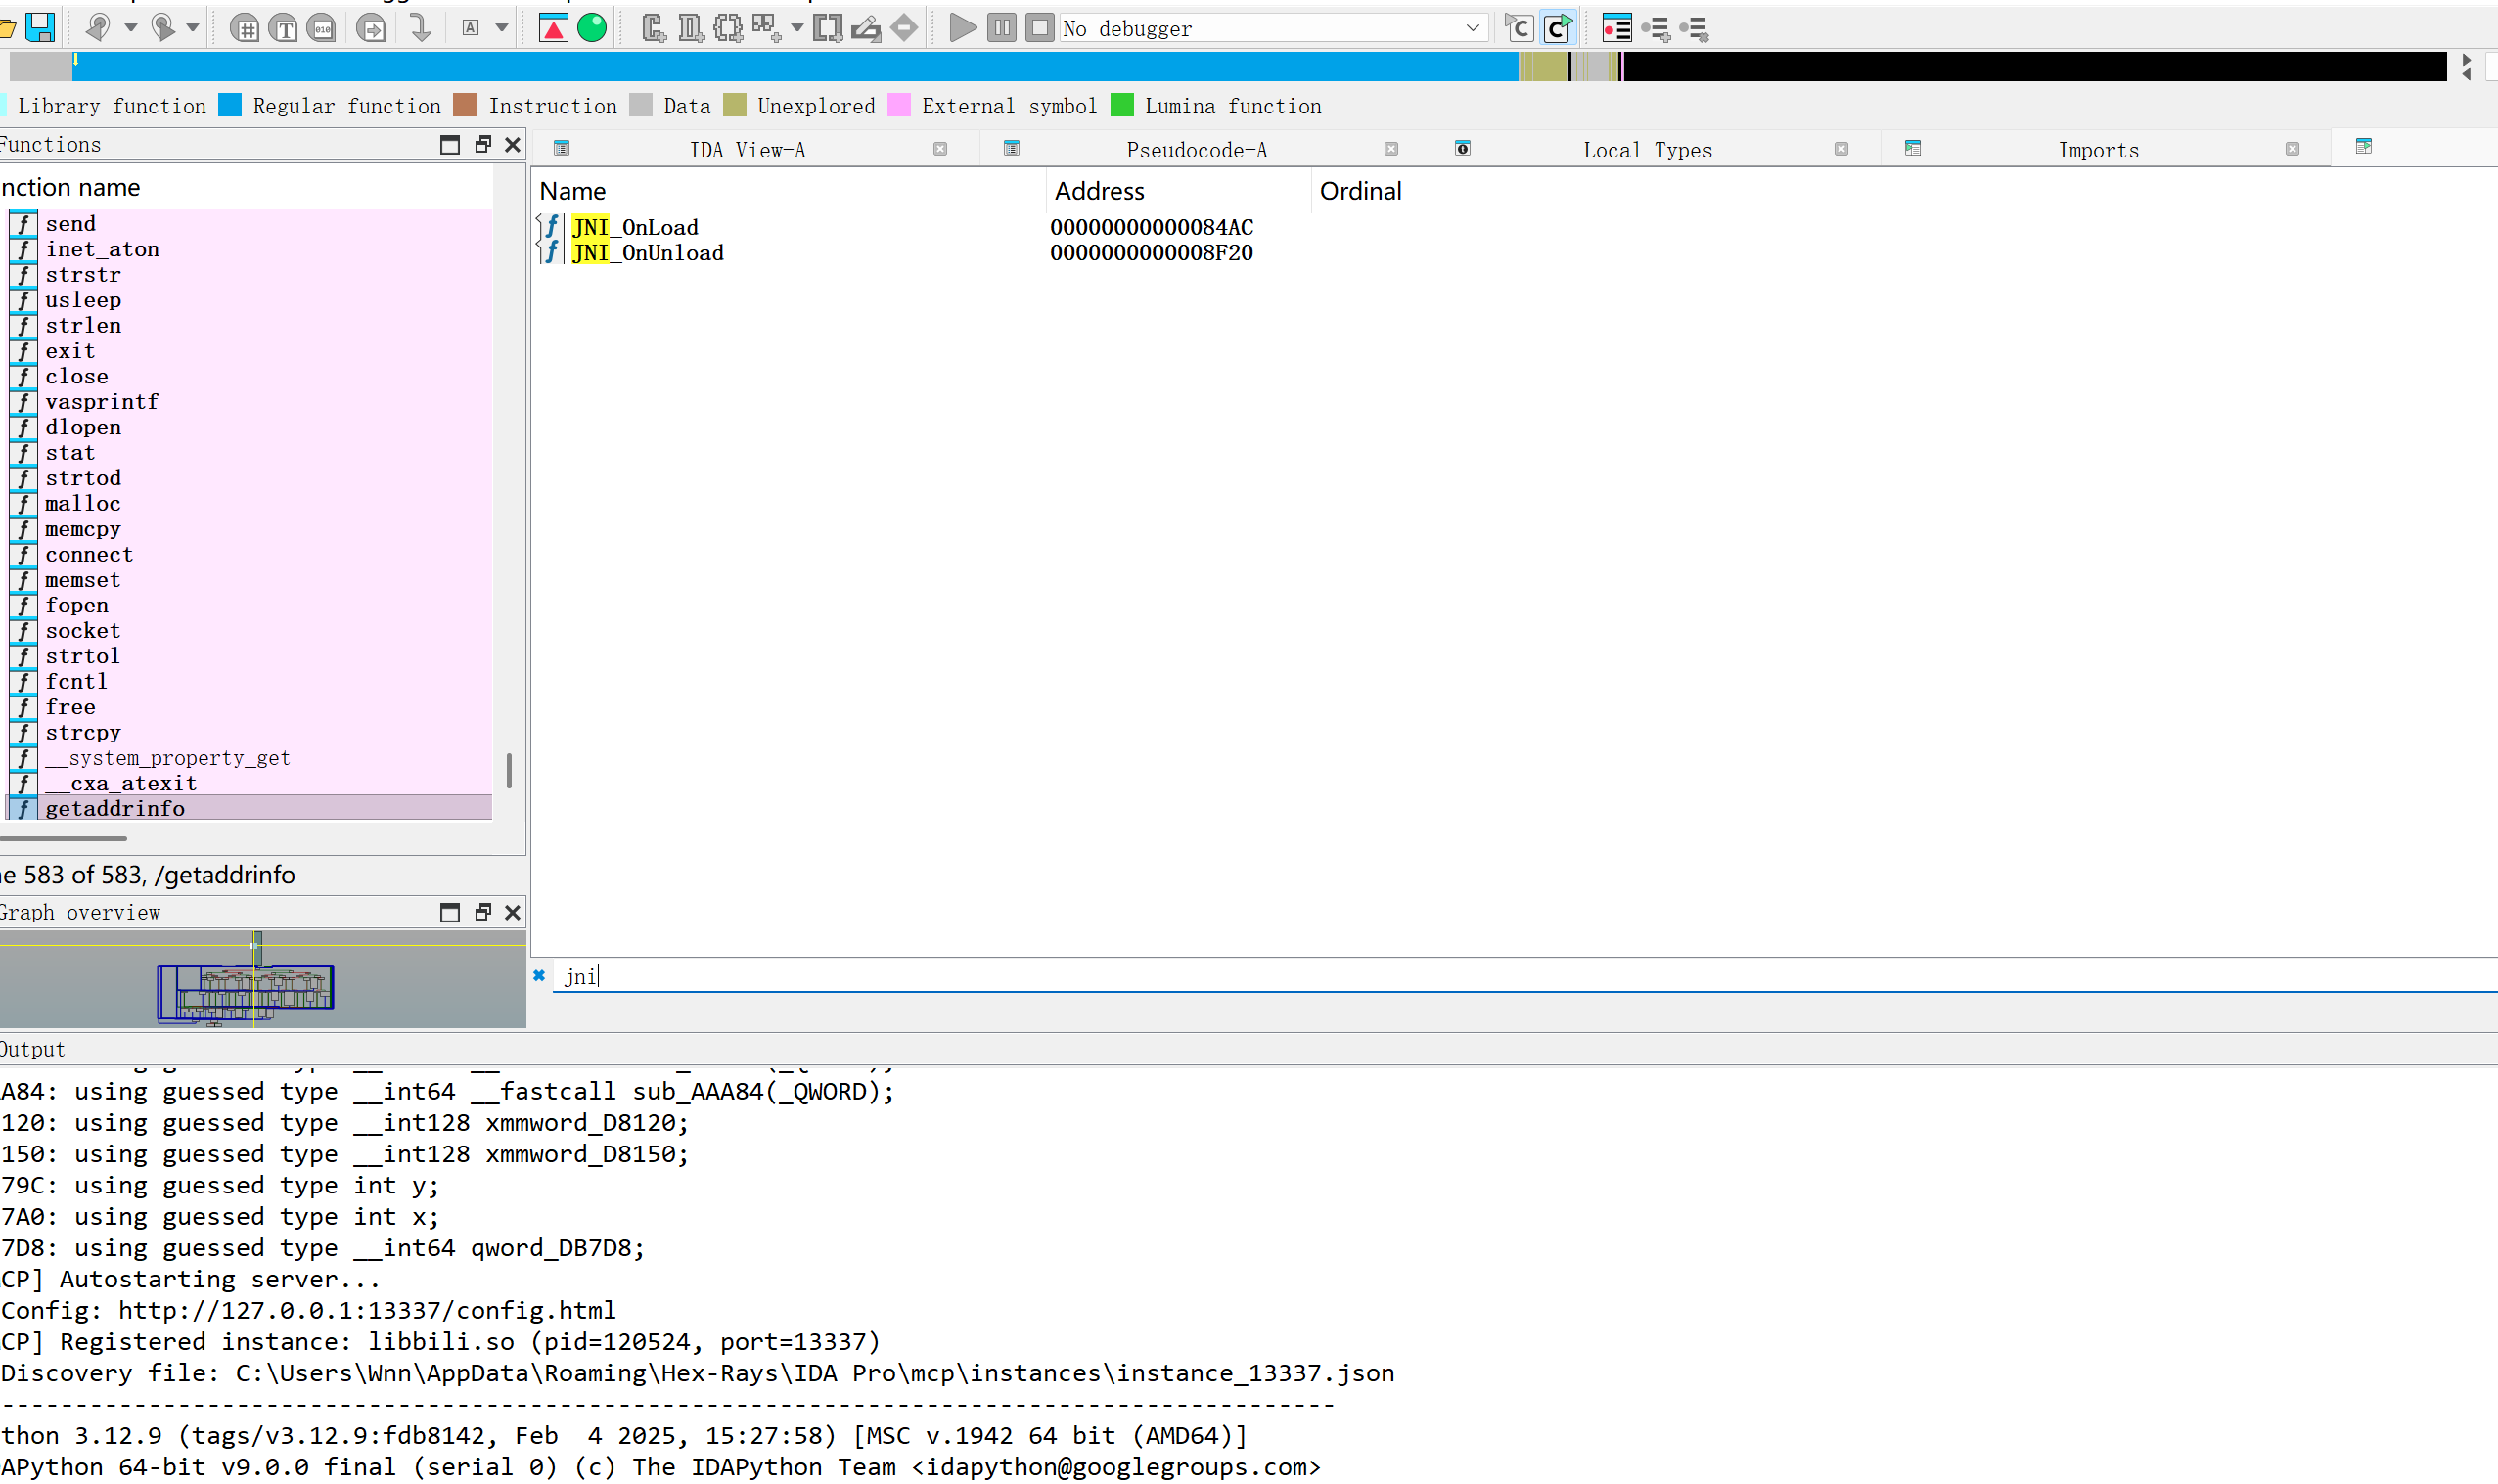Close the Imports tab
Screen dimensions: 2498x1484
click(2292, 149)
